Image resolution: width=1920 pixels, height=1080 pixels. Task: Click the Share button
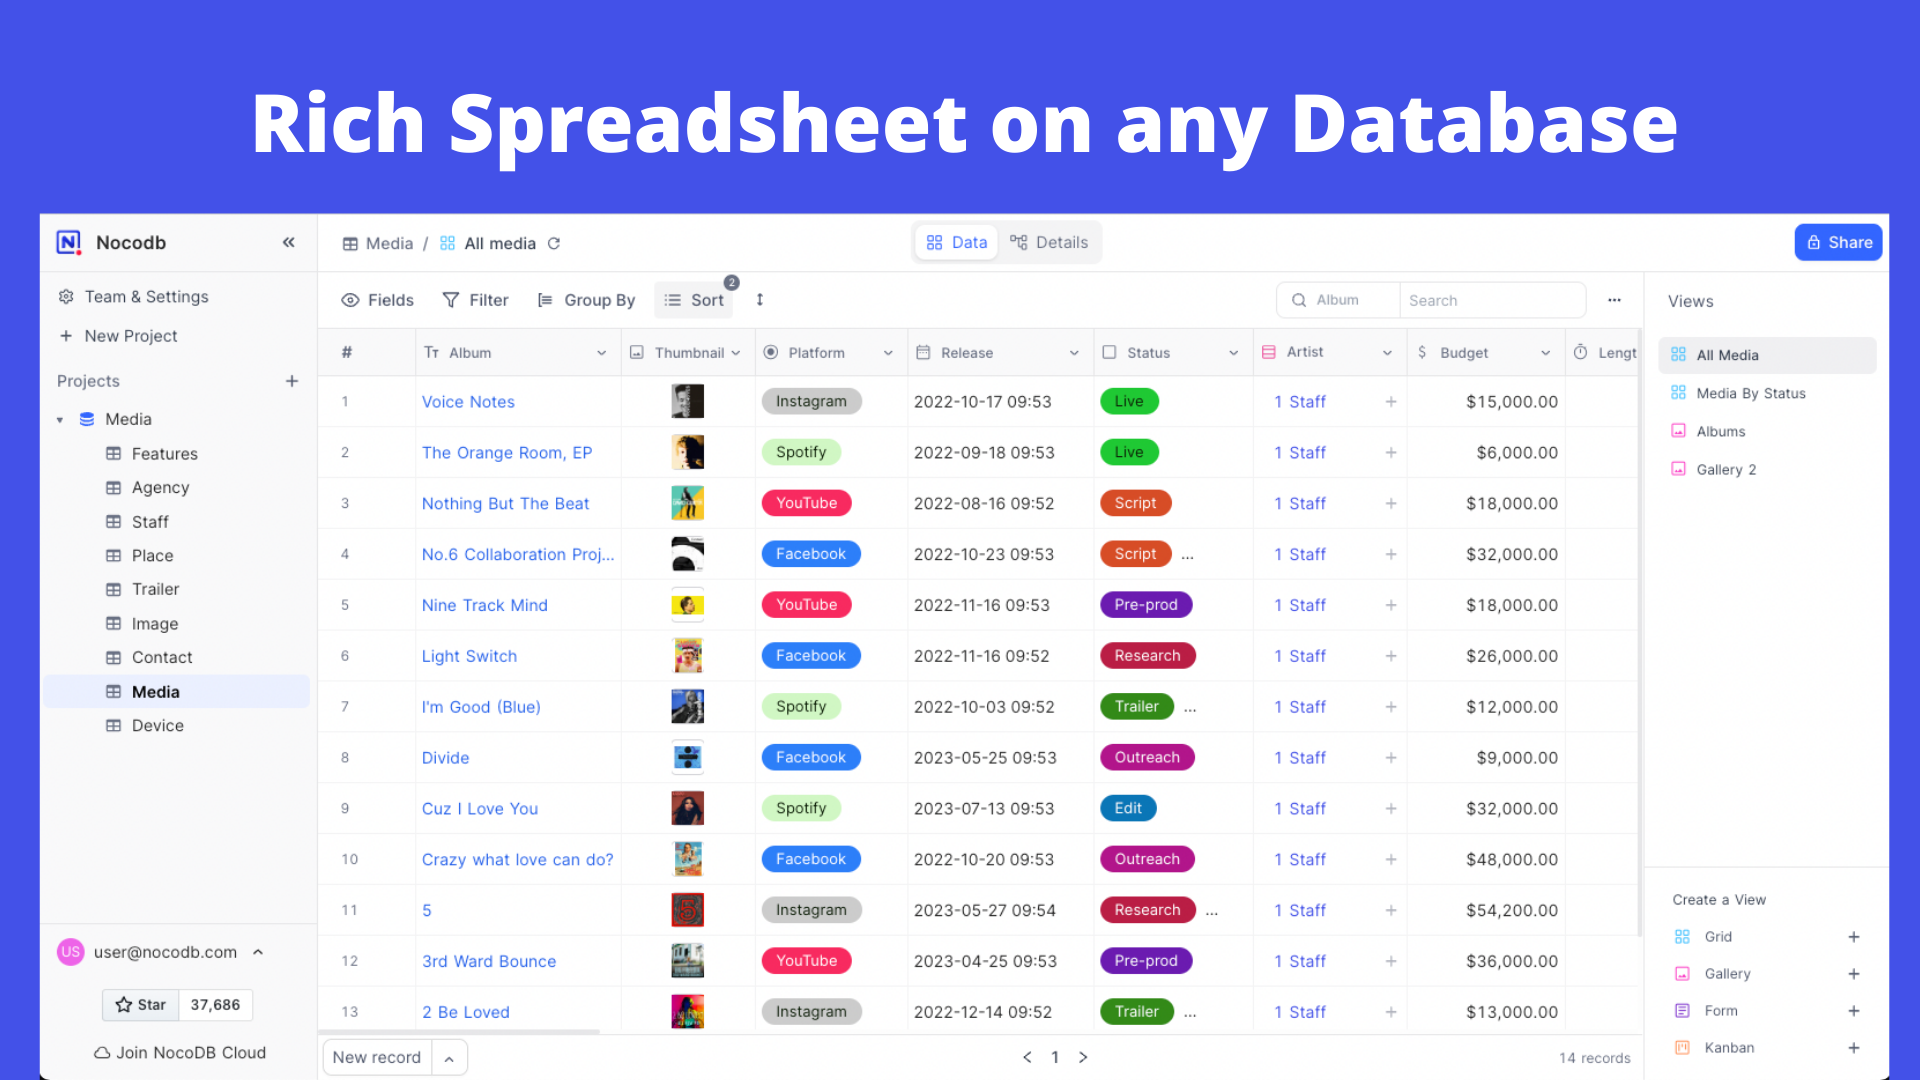click(x=1838, y=242)
